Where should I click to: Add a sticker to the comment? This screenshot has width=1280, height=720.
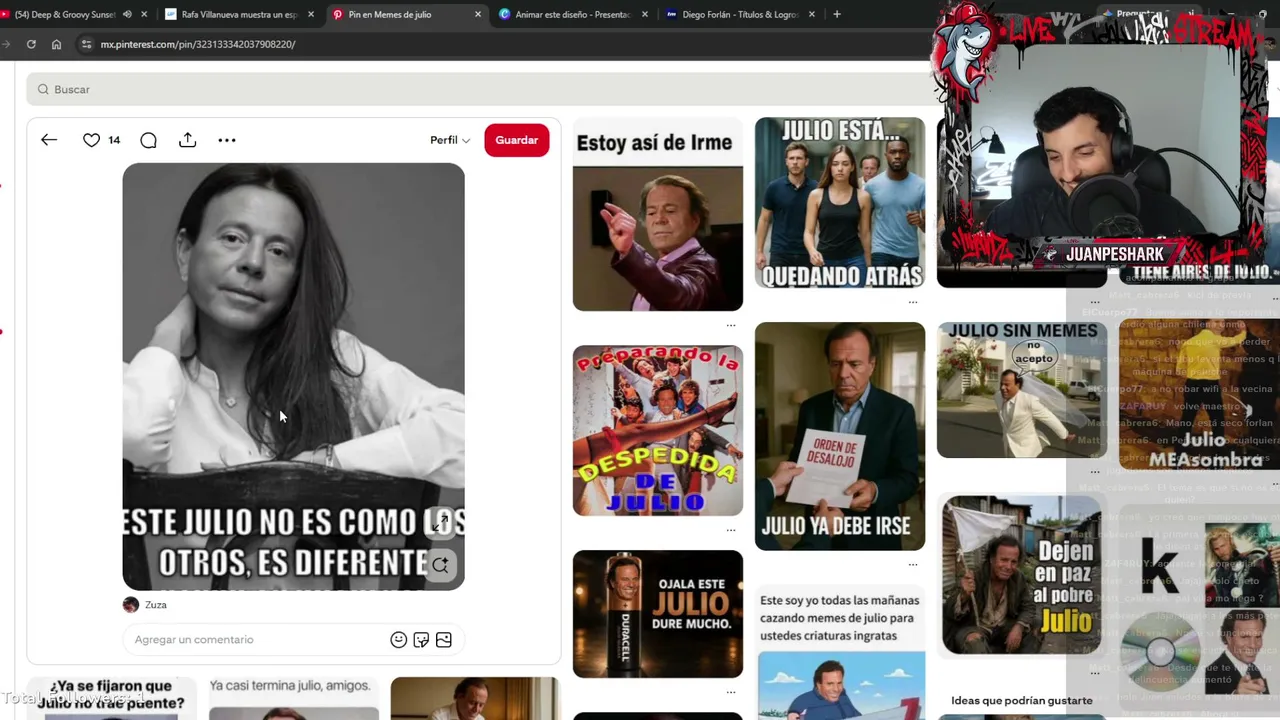[421, 640]
